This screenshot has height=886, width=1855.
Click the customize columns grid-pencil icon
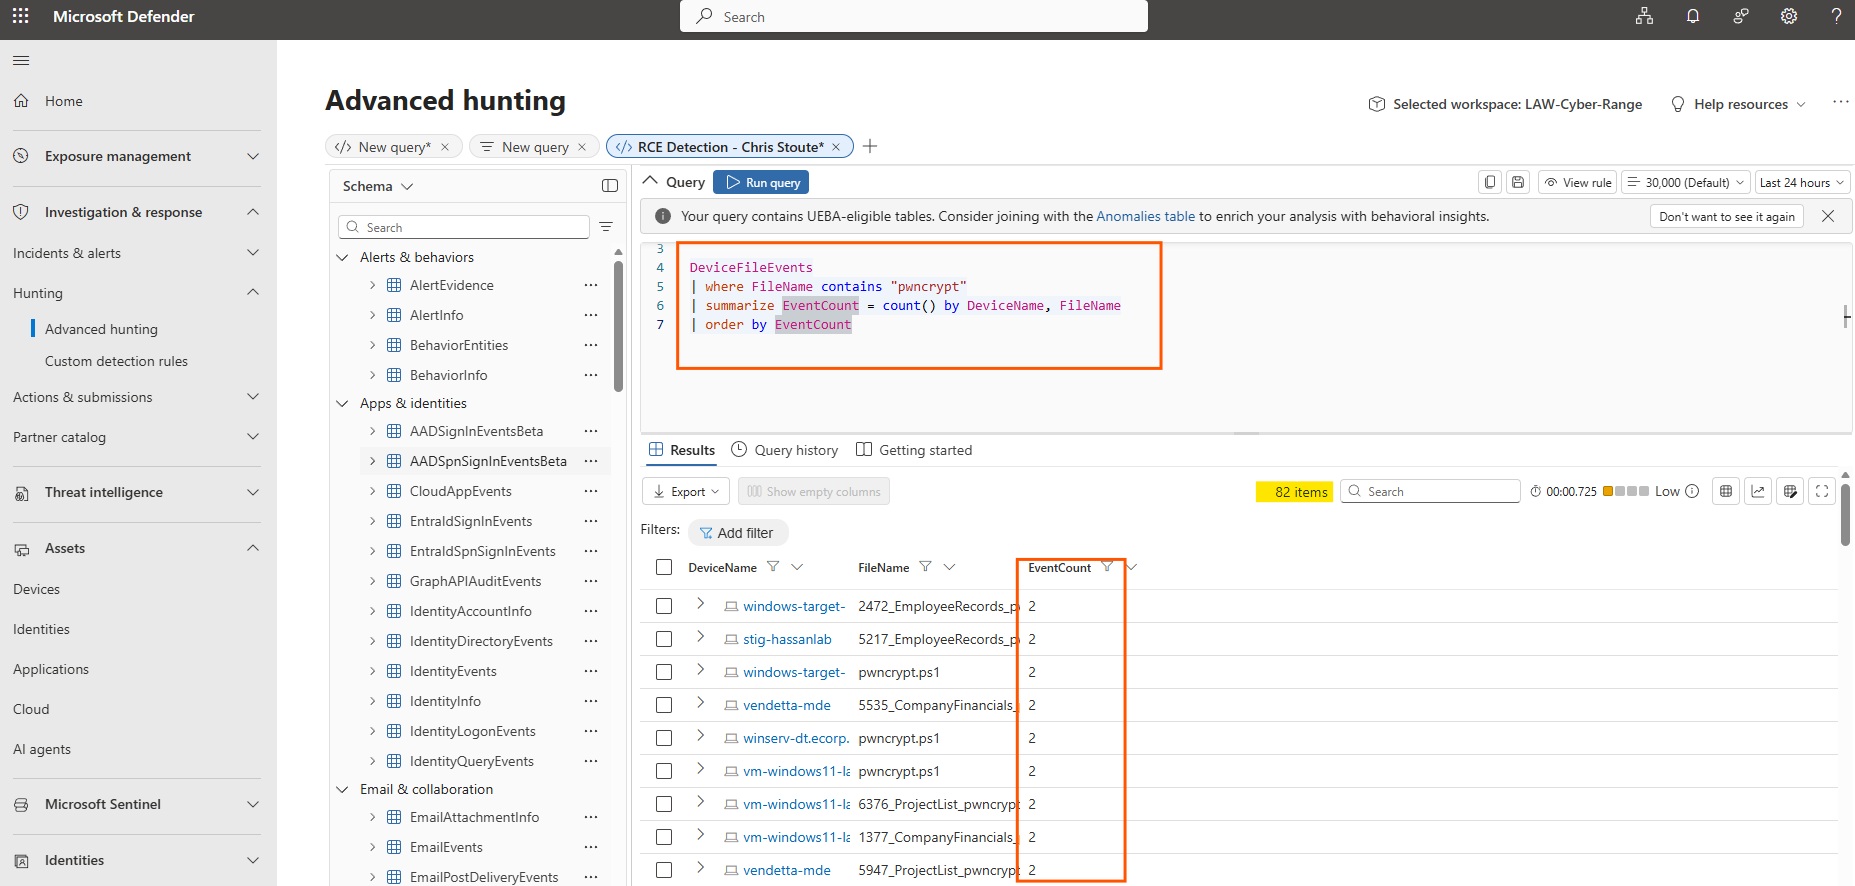pyautogui.click(x=1790, y=491)
